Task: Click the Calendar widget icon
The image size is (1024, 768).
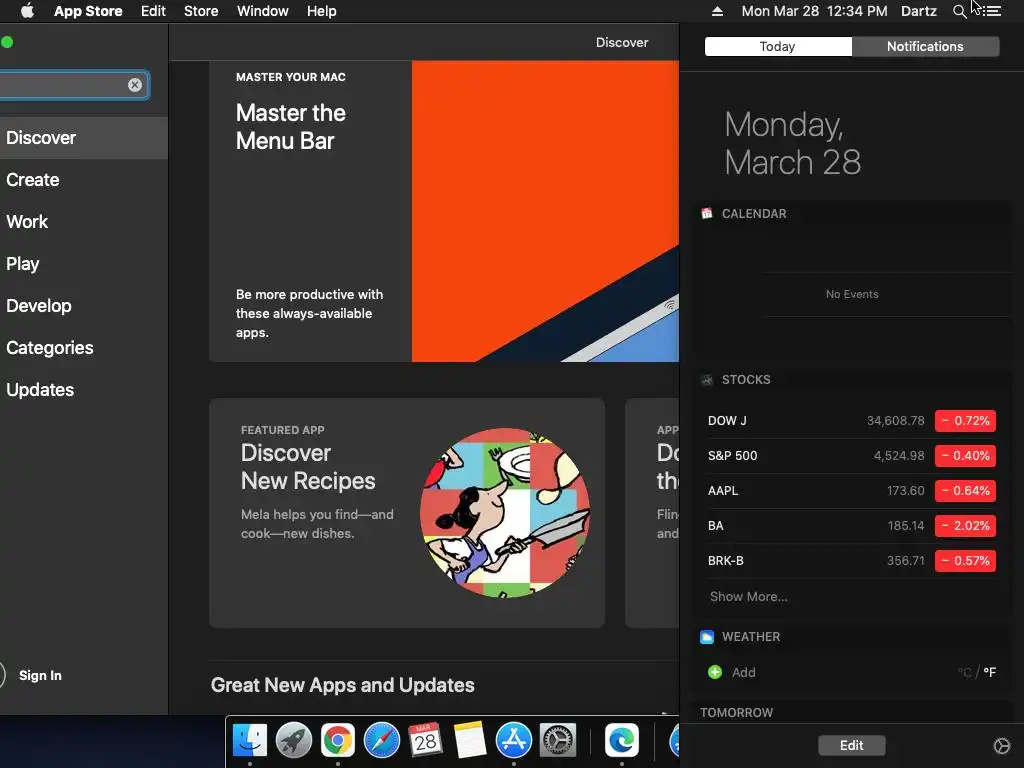Action: 707,214
